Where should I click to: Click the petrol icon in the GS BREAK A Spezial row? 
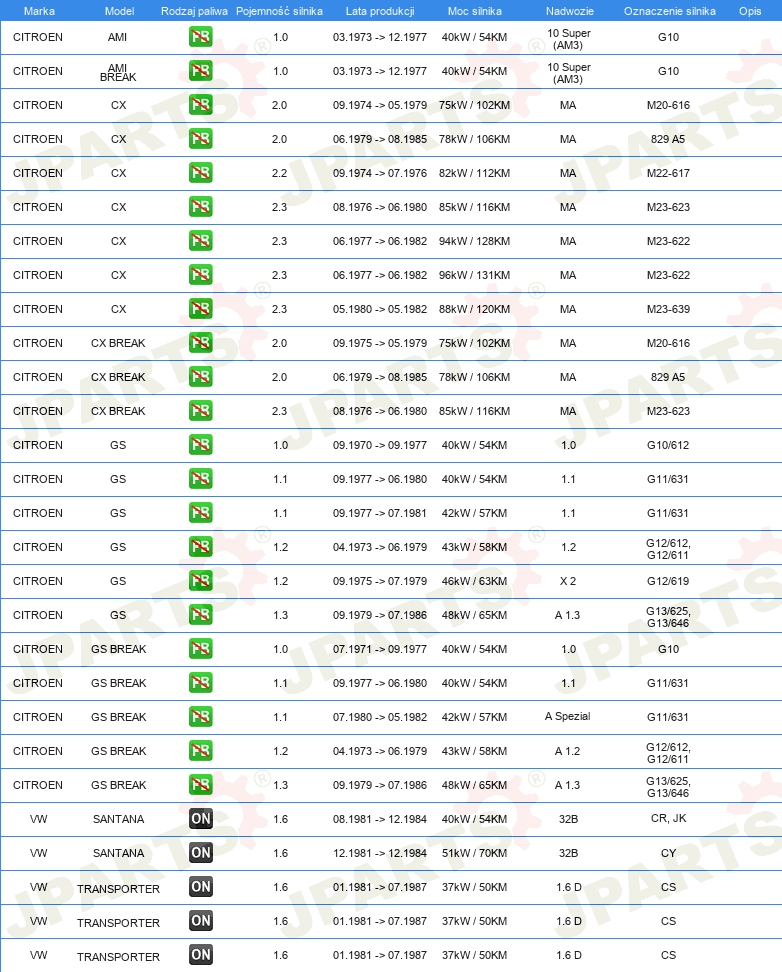(x=200, y=717)
